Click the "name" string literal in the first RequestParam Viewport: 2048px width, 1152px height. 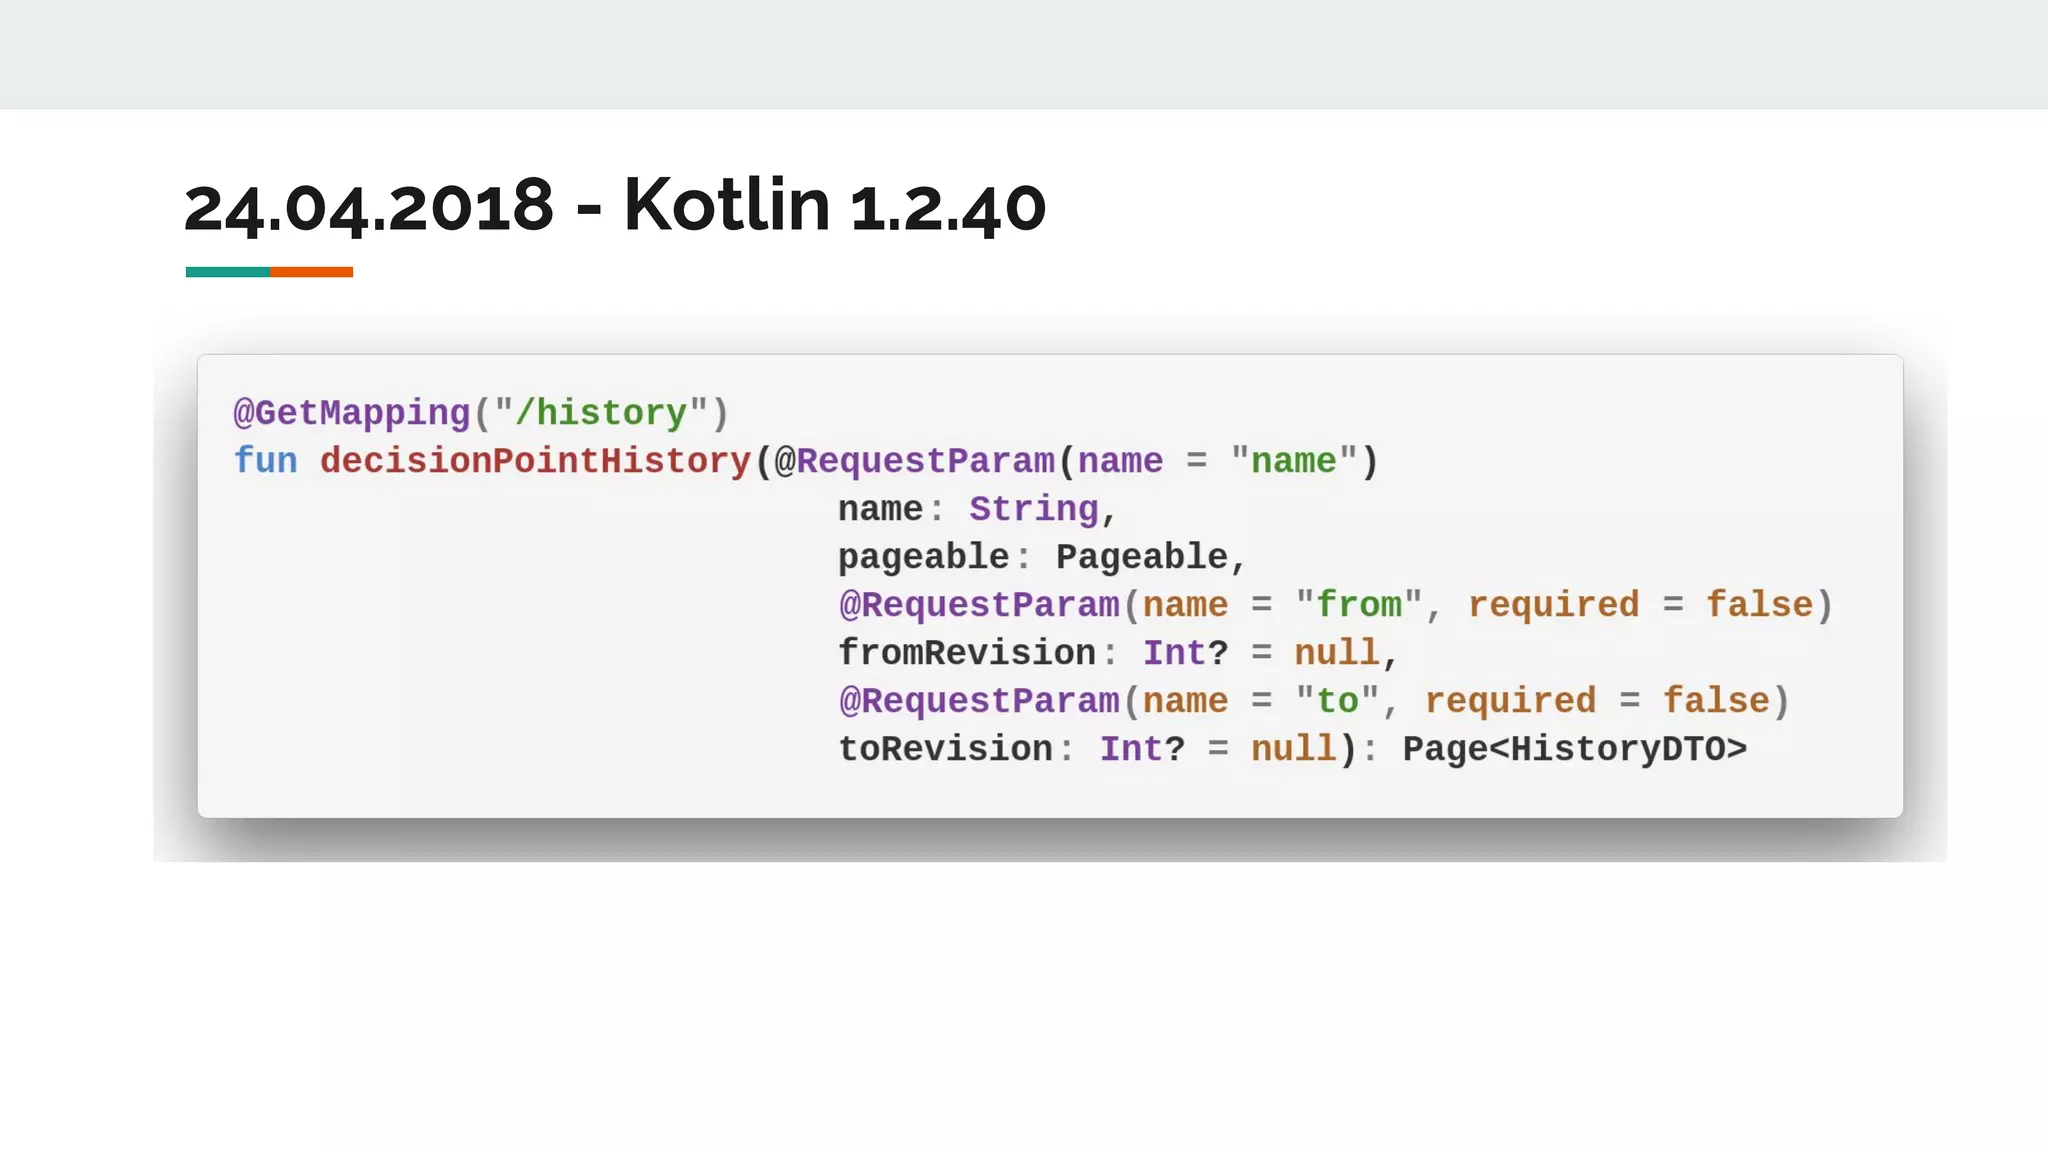[x=1294, y=460]
